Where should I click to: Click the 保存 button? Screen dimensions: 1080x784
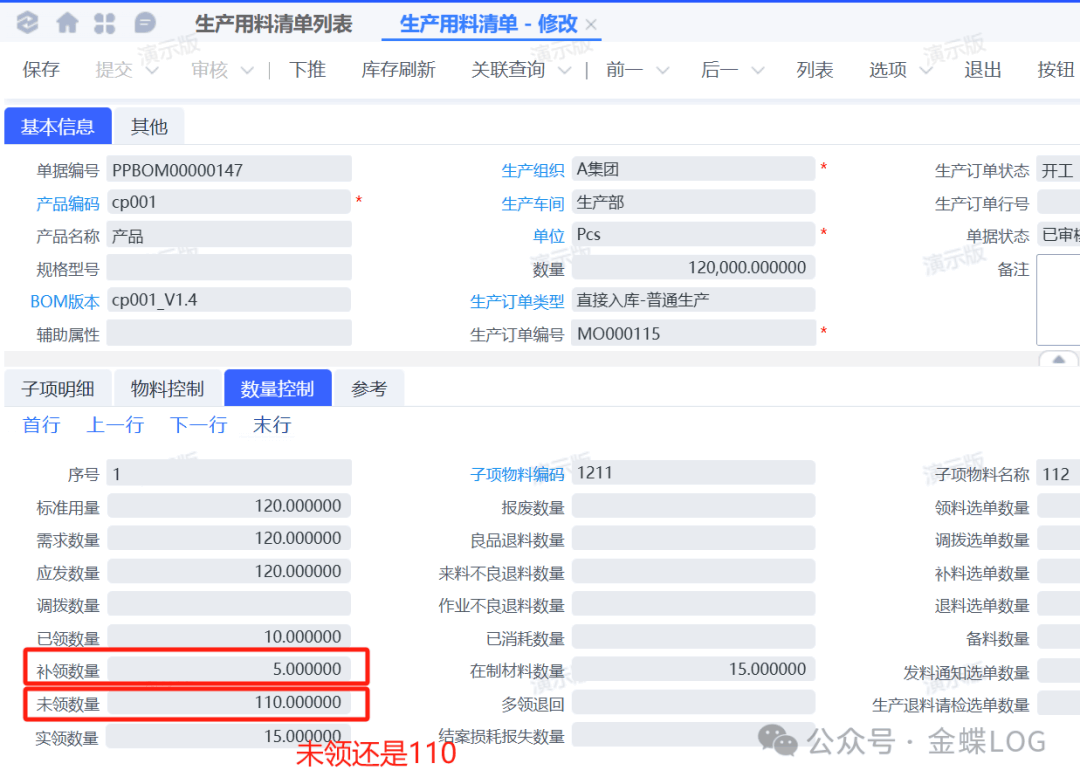click(x=41, y=70)
